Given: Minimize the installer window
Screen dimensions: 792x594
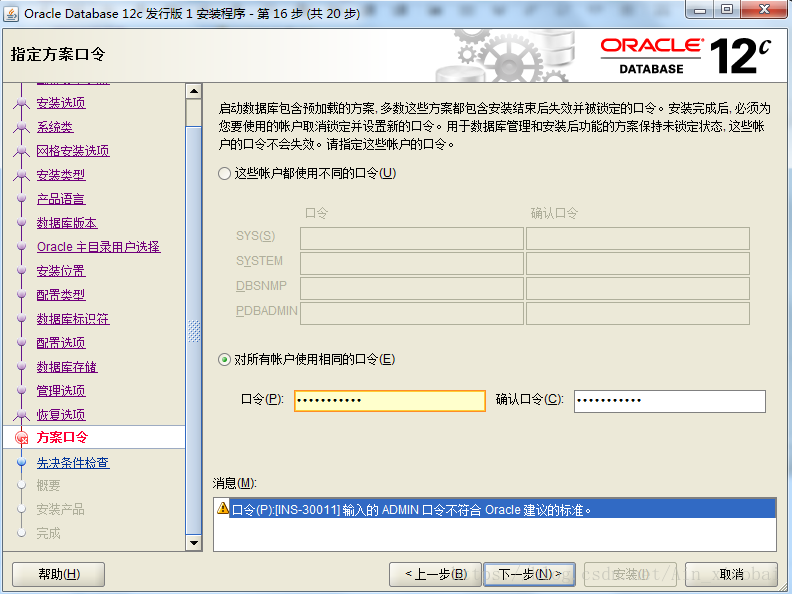Looking at the screenshot, I should (x=700, y=10).
